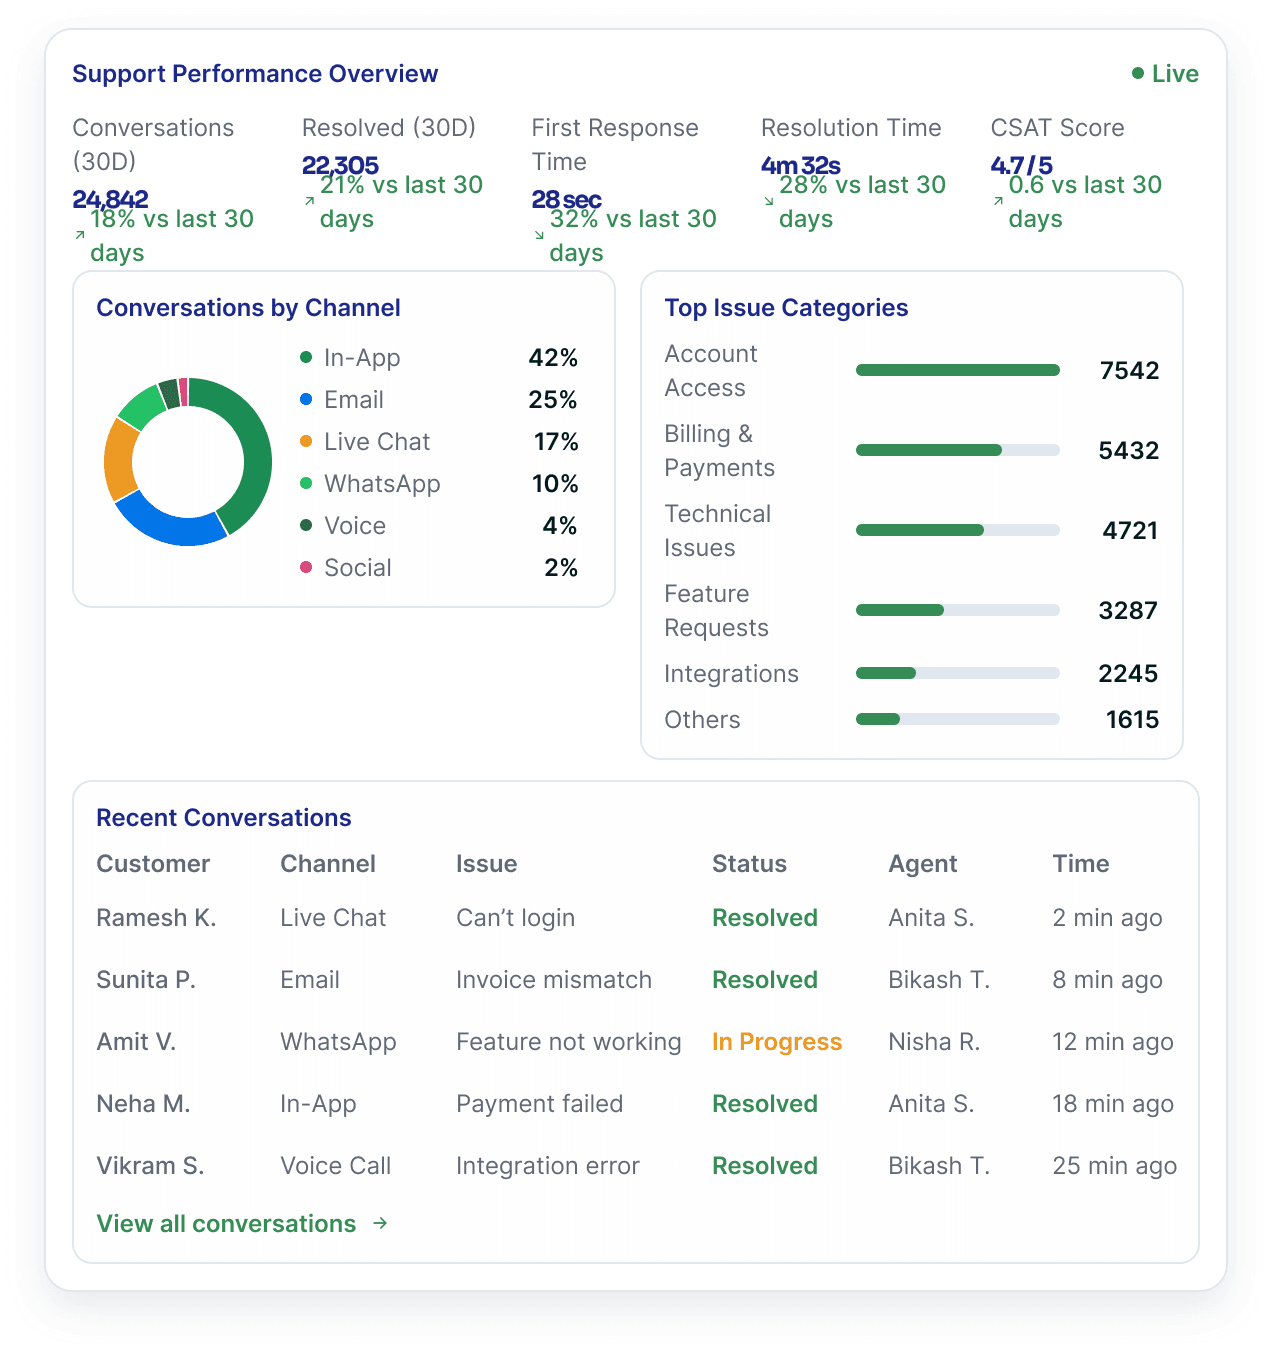Click the Feature not working issue cell
Screen dimensions: 1272x1352
tap(569, 1041)
